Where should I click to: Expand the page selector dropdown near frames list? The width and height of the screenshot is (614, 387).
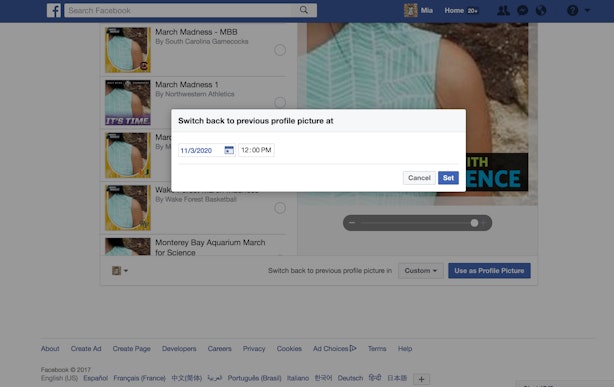click(120, 271)
